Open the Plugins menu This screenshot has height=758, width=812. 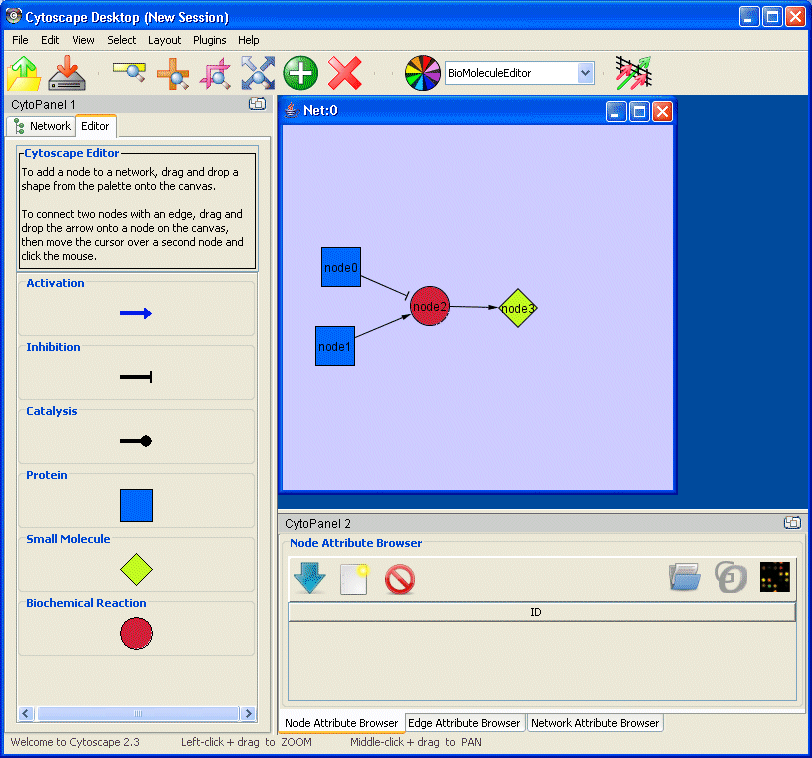210,40
